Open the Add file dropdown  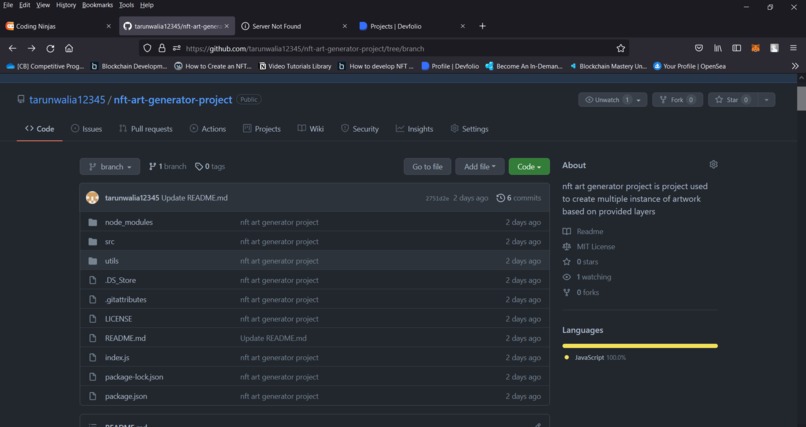tap(480, 166)
